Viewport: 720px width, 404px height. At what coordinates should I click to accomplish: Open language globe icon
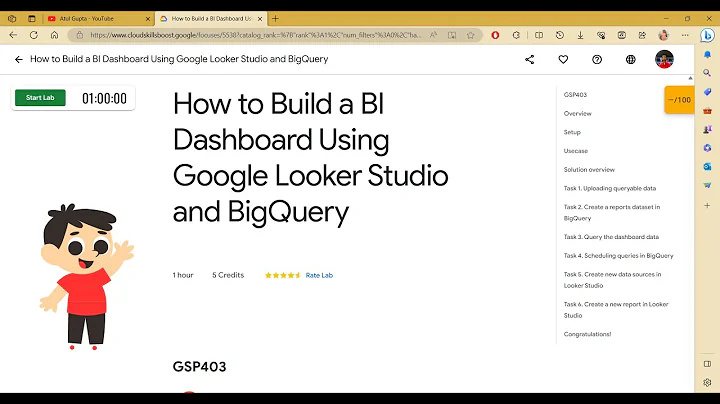coord(630,59)
